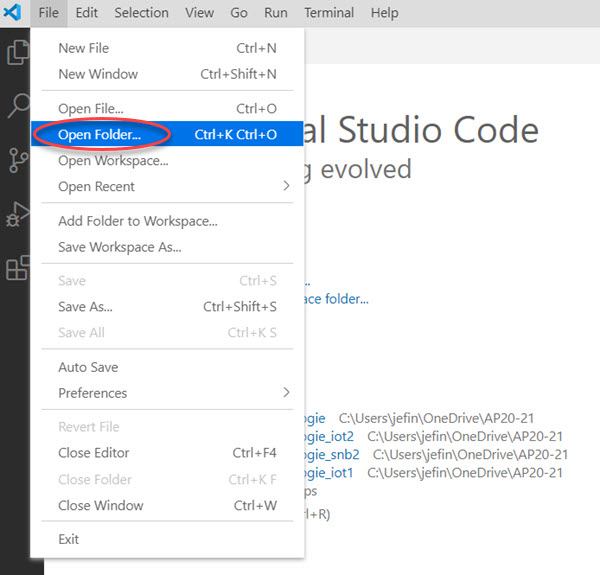Viewport: 600px width, 575px height.
Task: Open the workspace folder link on Welcome page
Action: pos(336,299)
